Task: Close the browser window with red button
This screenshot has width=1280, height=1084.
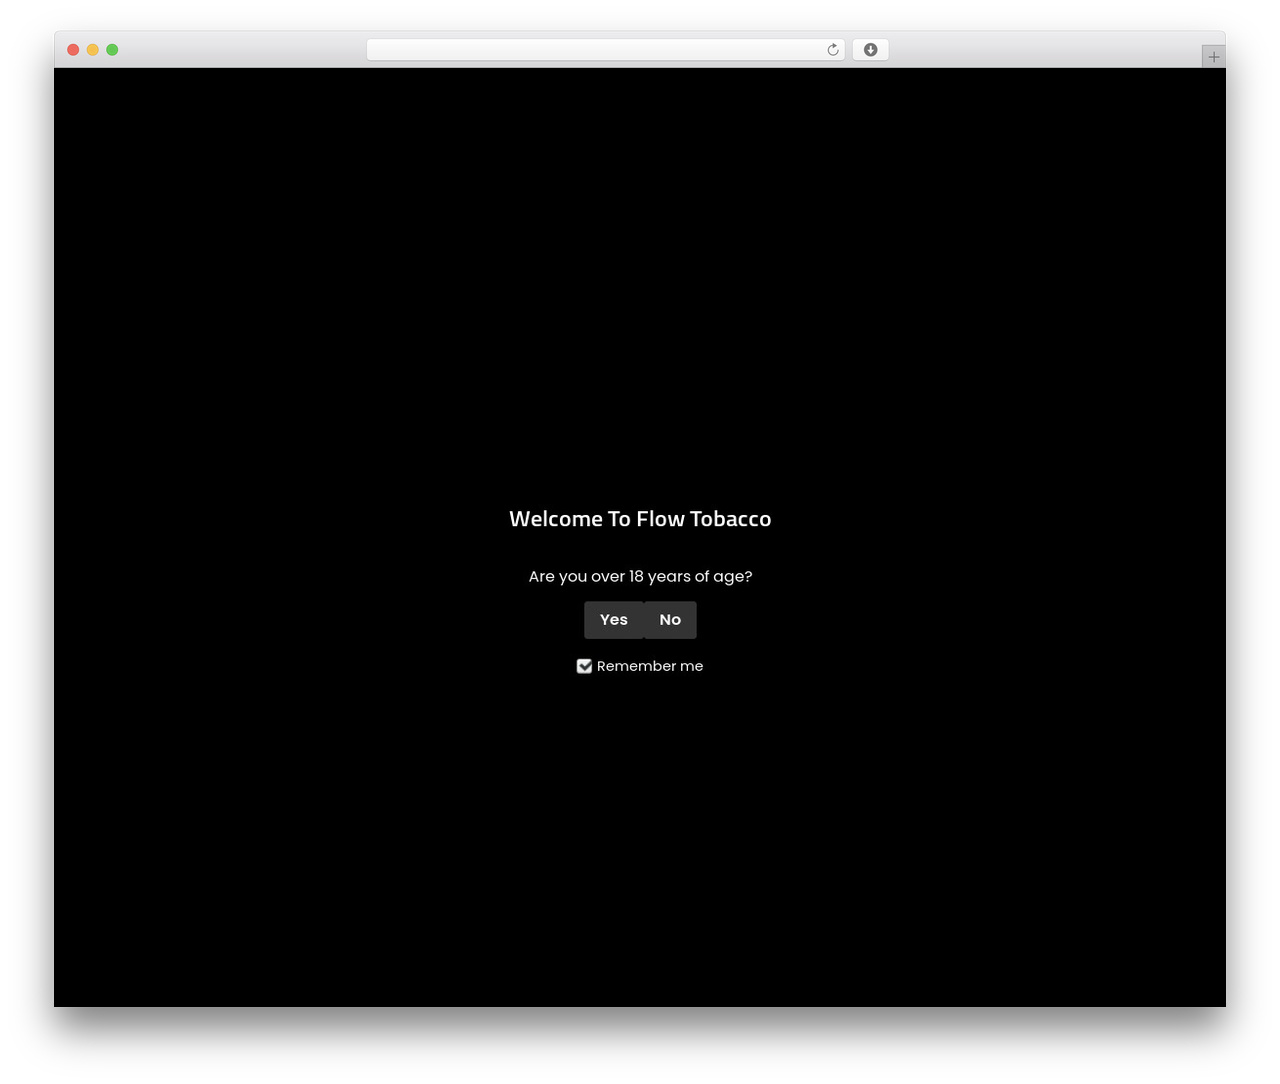Action: coord(73,50)
